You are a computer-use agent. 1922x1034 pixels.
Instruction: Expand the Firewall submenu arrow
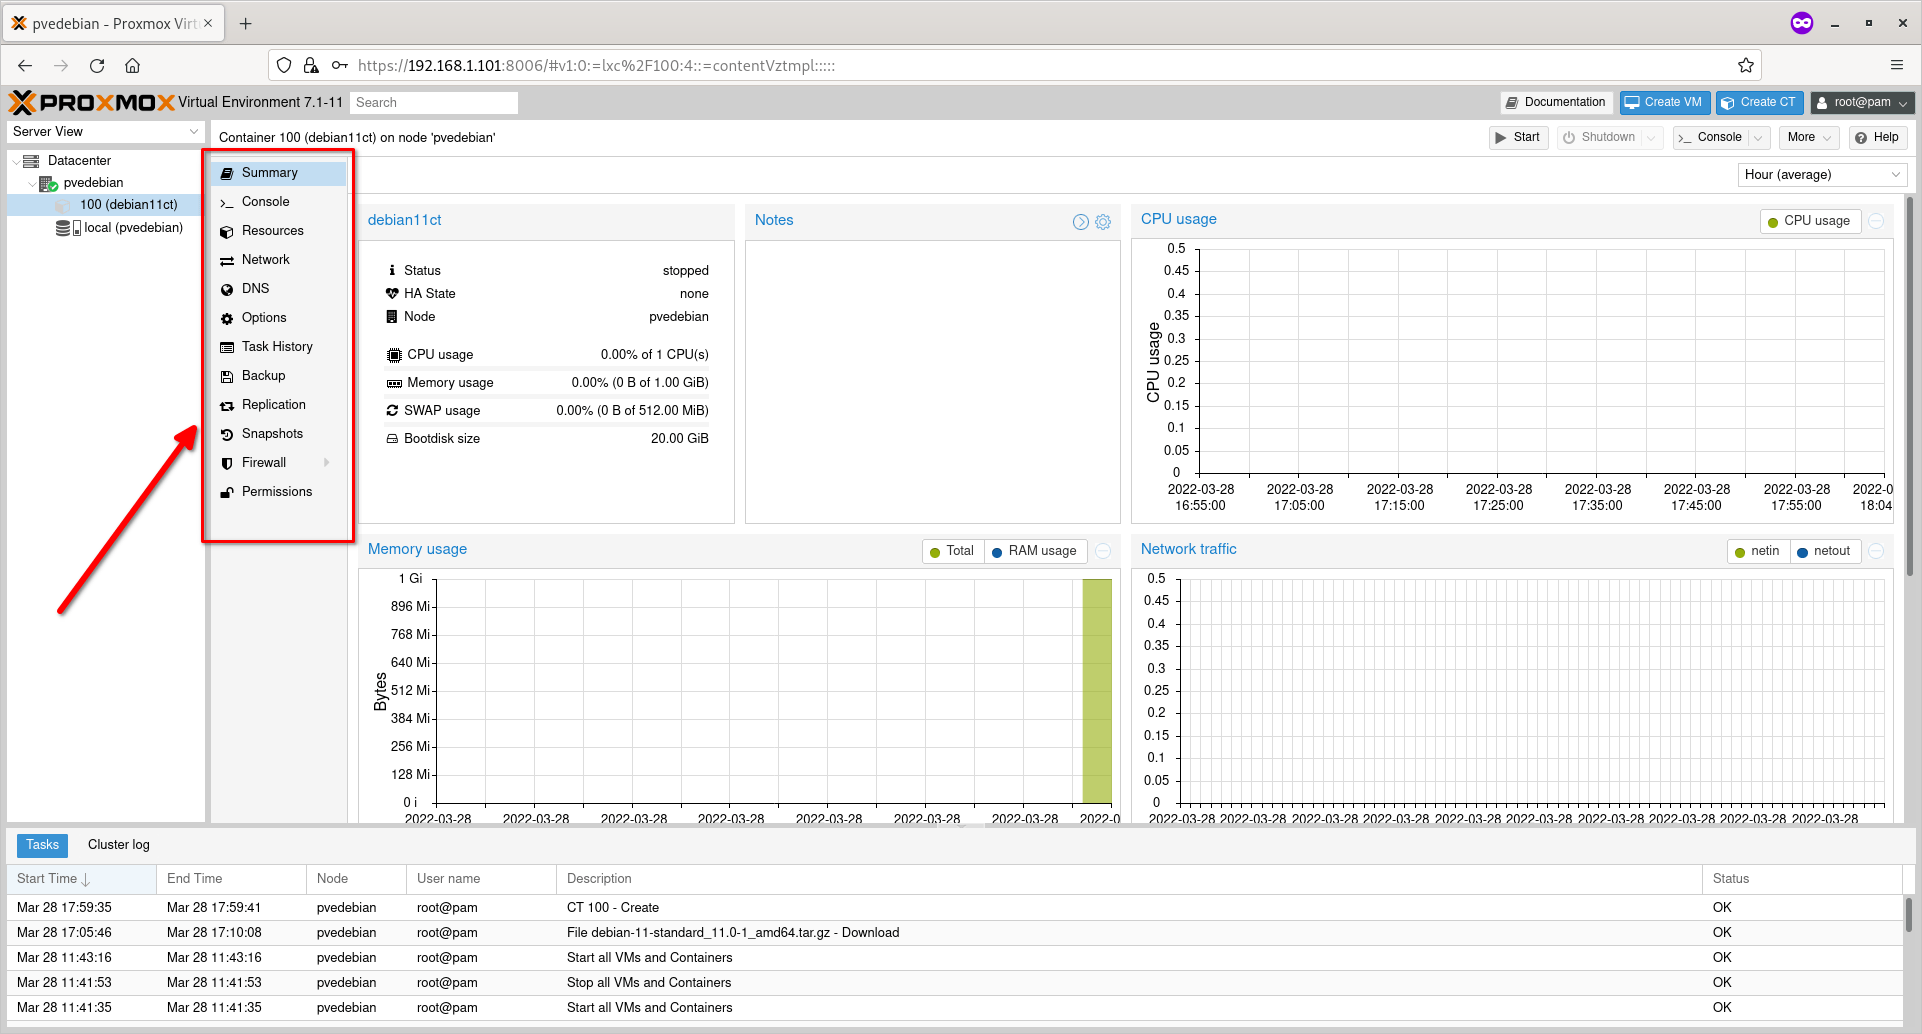click(327, 463)
